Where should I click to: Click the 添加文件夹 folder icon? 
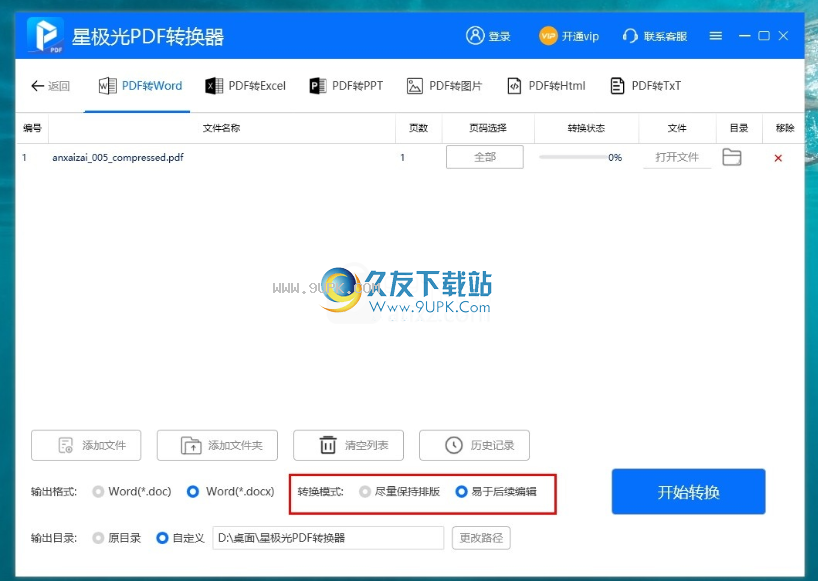coord(191,445)
